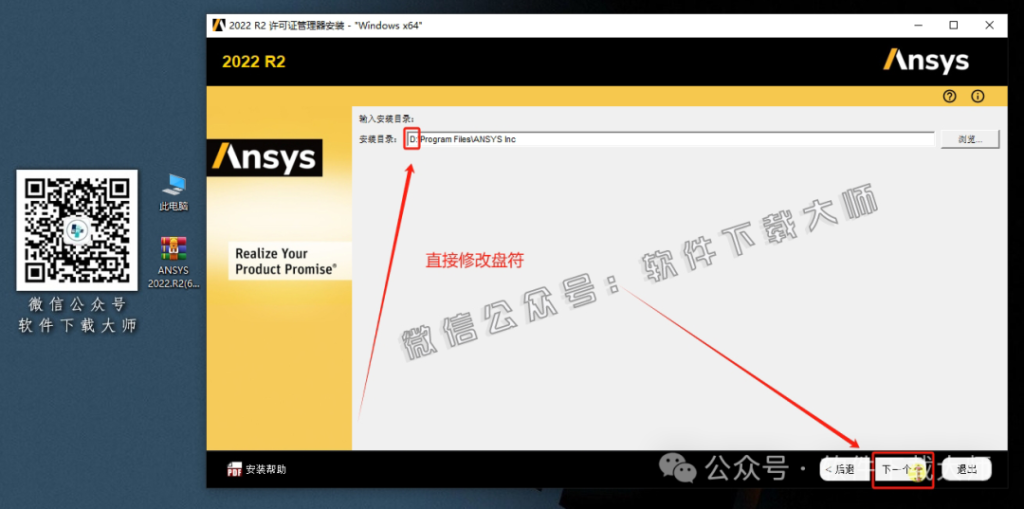Click the QR code image on the desktop
This screenshot has width=1024, height=509.
(x=77, y=230)
